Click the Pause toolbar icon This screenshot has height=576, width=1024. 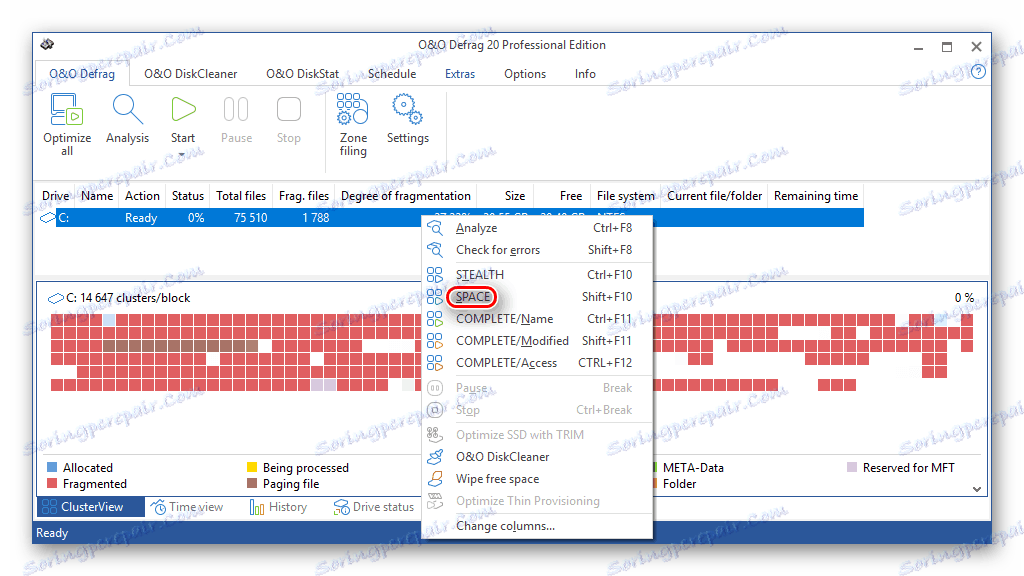click(236, 110)
